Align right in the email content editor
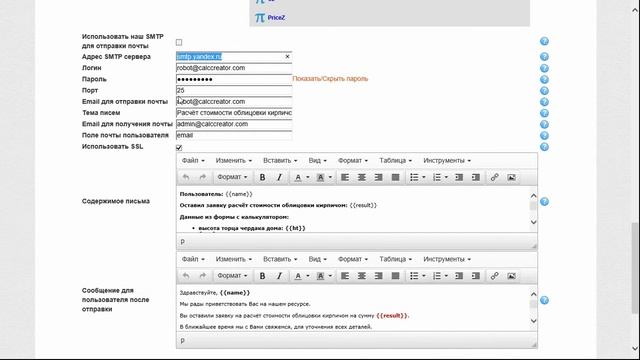This screenshot has height=360, width=640. tap(378, 177)
